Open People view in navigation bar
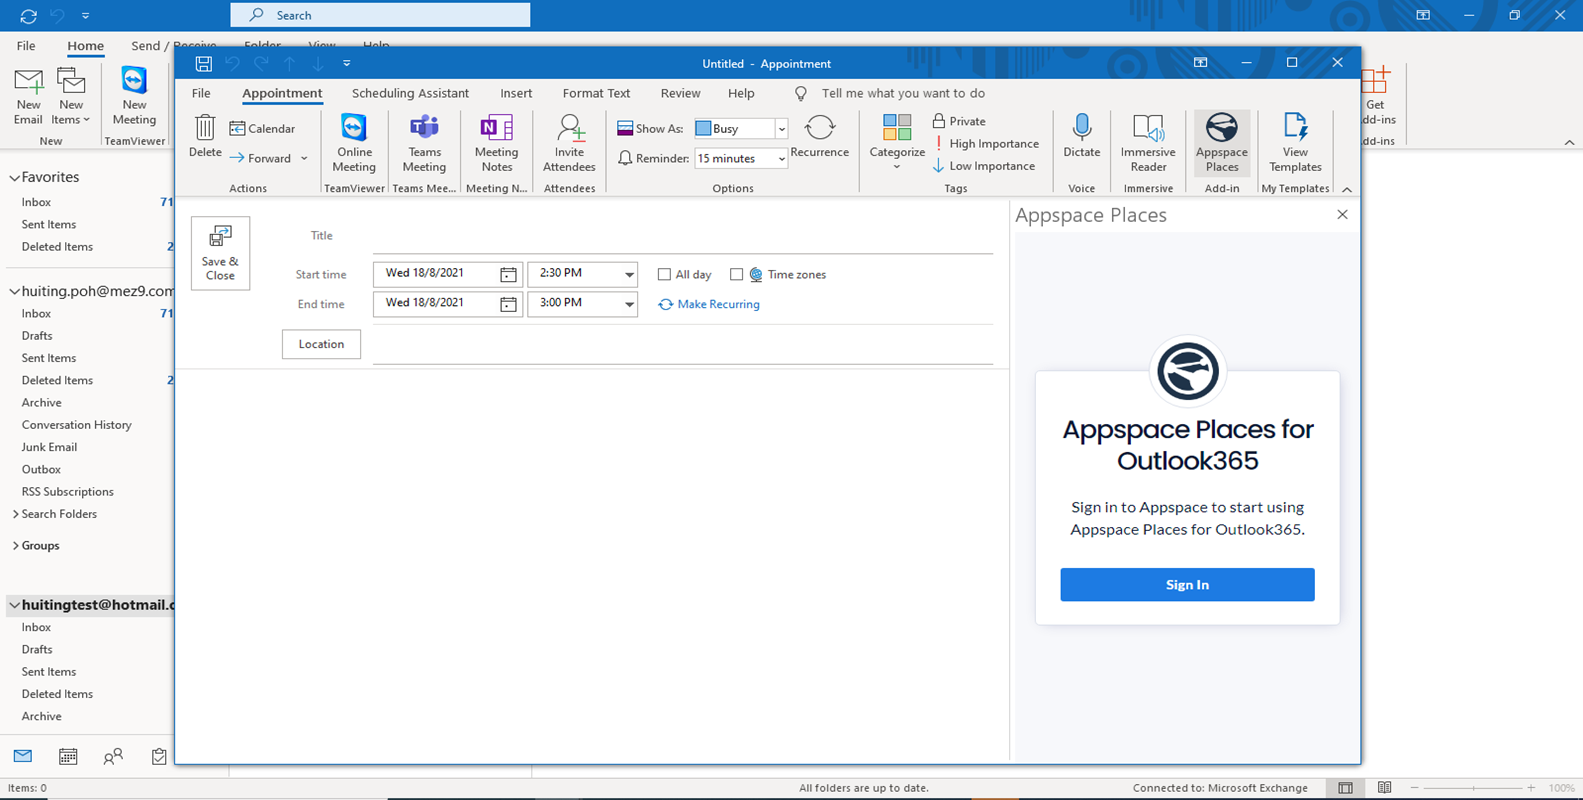The width and height of the screenshot is (1583, 800). 113,756
